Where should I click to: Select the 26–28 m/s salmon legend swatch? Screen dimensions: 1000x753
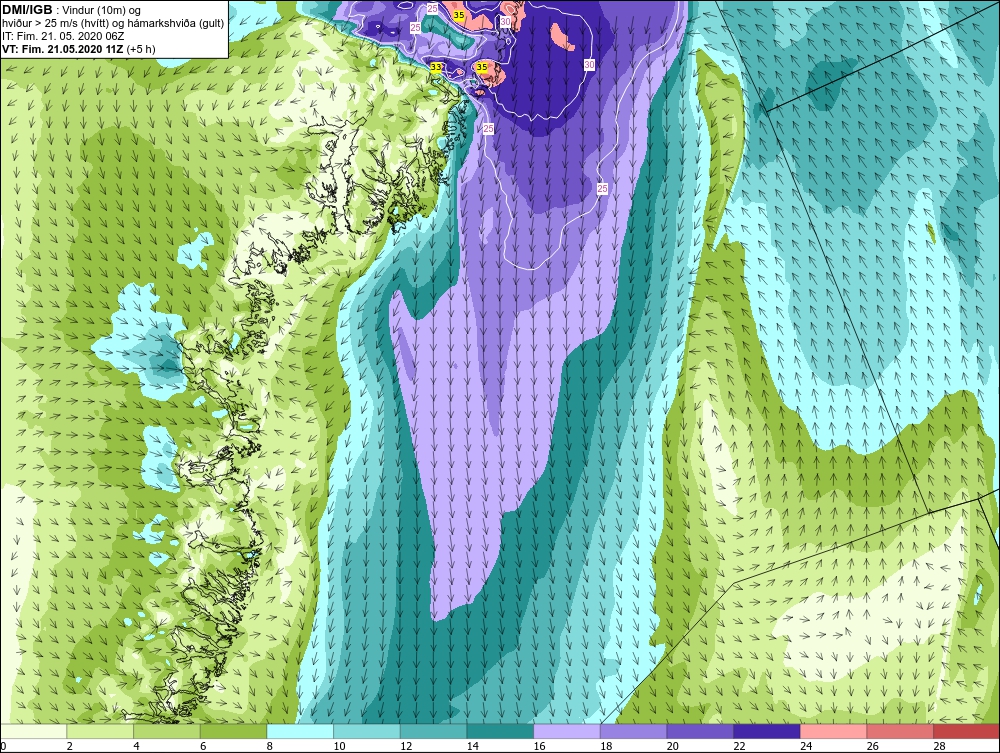click(x=900, y=731)
